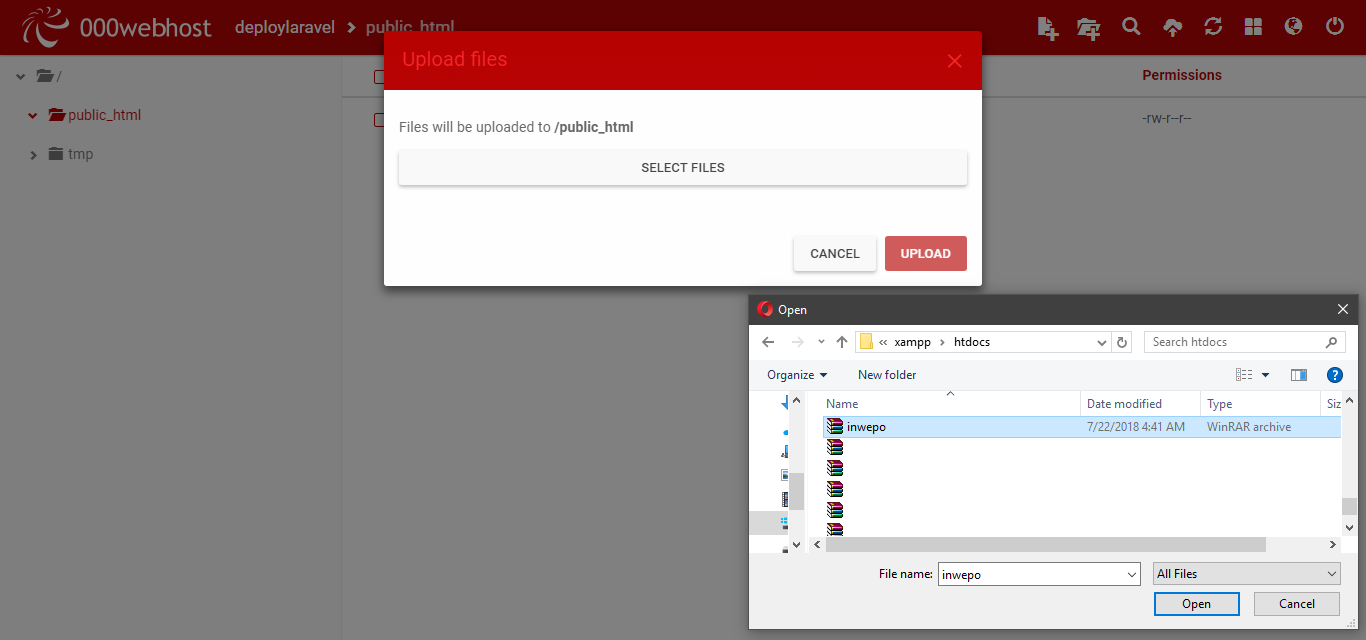The height and width of the screenshot is (640, 1366).
Task: Click CANCEL in the Upload files modal
Action: click(835, 254)
